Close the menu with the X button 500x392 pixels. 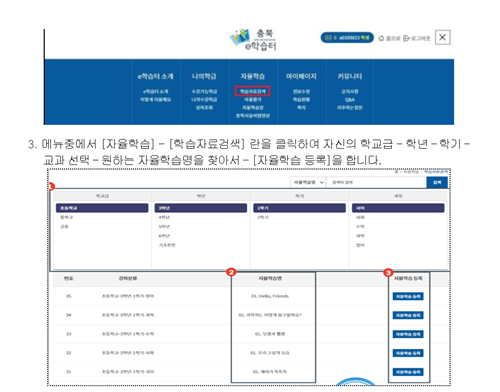[x=443, y=37]
